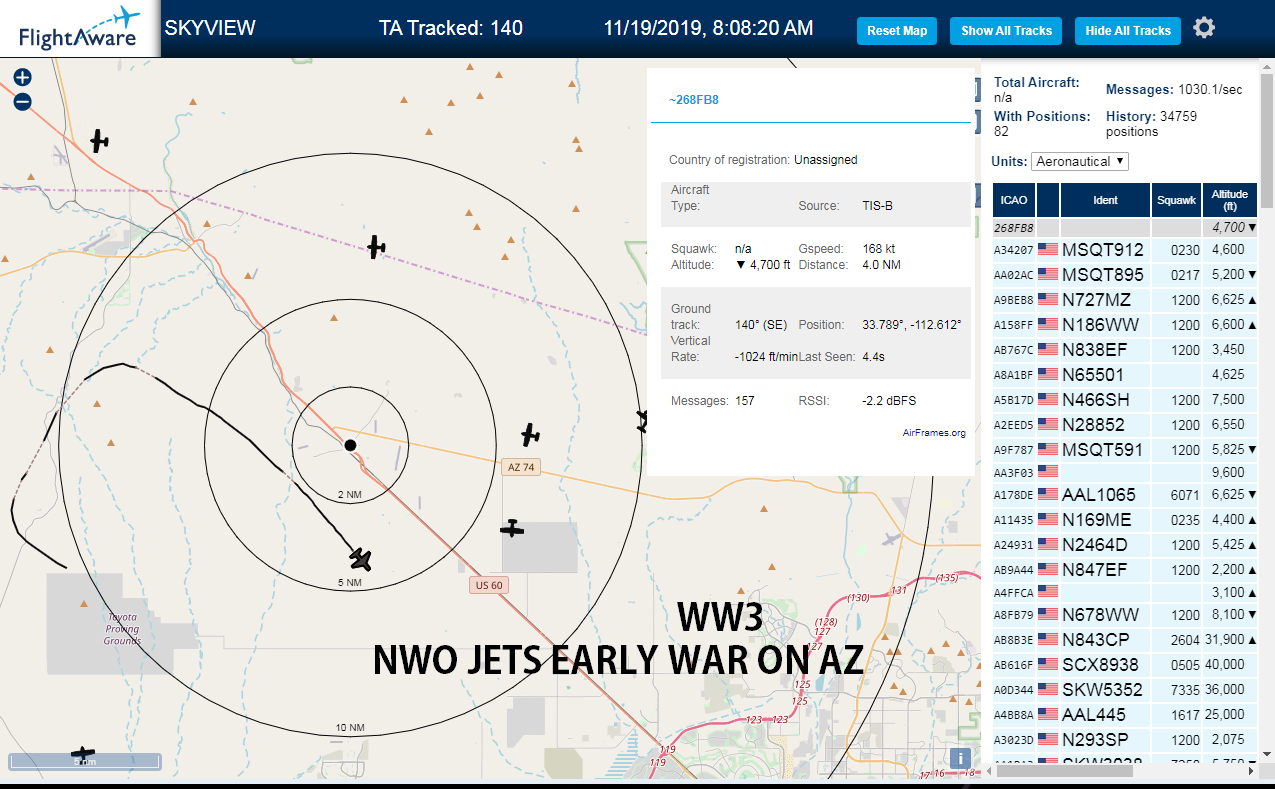The height and width of the screenshot is (789, 1275).
Task: Click Hide All Tracks button
Action: coord(1128,31)
